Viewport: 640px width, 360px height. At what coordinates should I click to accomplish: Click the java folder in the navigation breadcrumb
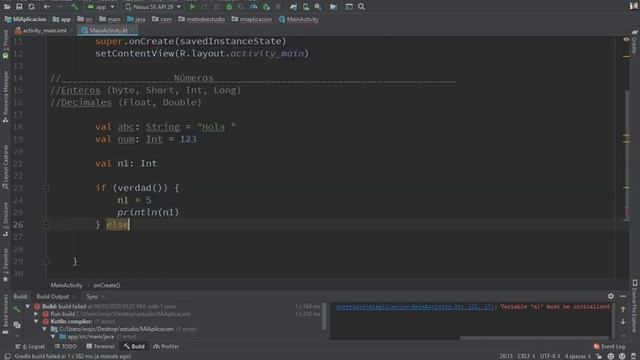pyautogui.click(x=136, y=19)
